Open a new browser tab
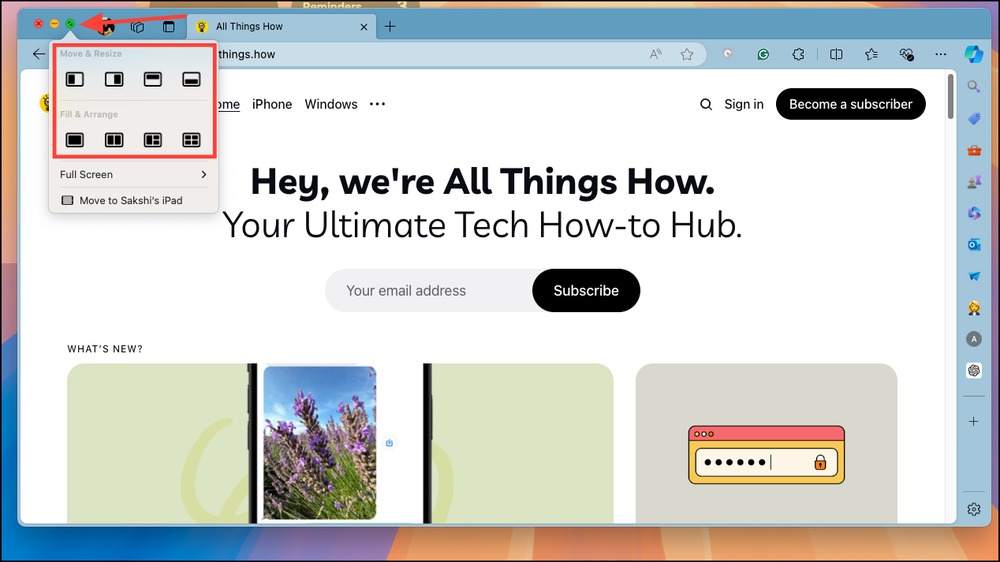Viewport: 1000px width, 562px height. pos(390,26)
